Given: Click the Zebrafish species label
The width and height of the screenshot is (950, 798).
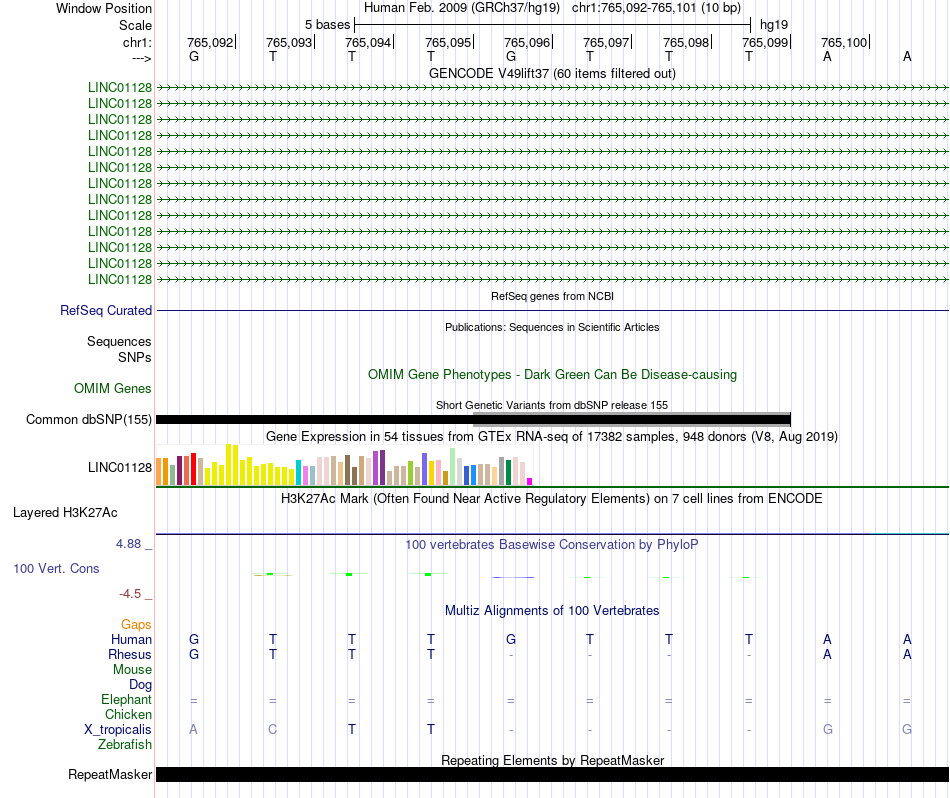Looking at the screenshot, I should coord(125,744).
